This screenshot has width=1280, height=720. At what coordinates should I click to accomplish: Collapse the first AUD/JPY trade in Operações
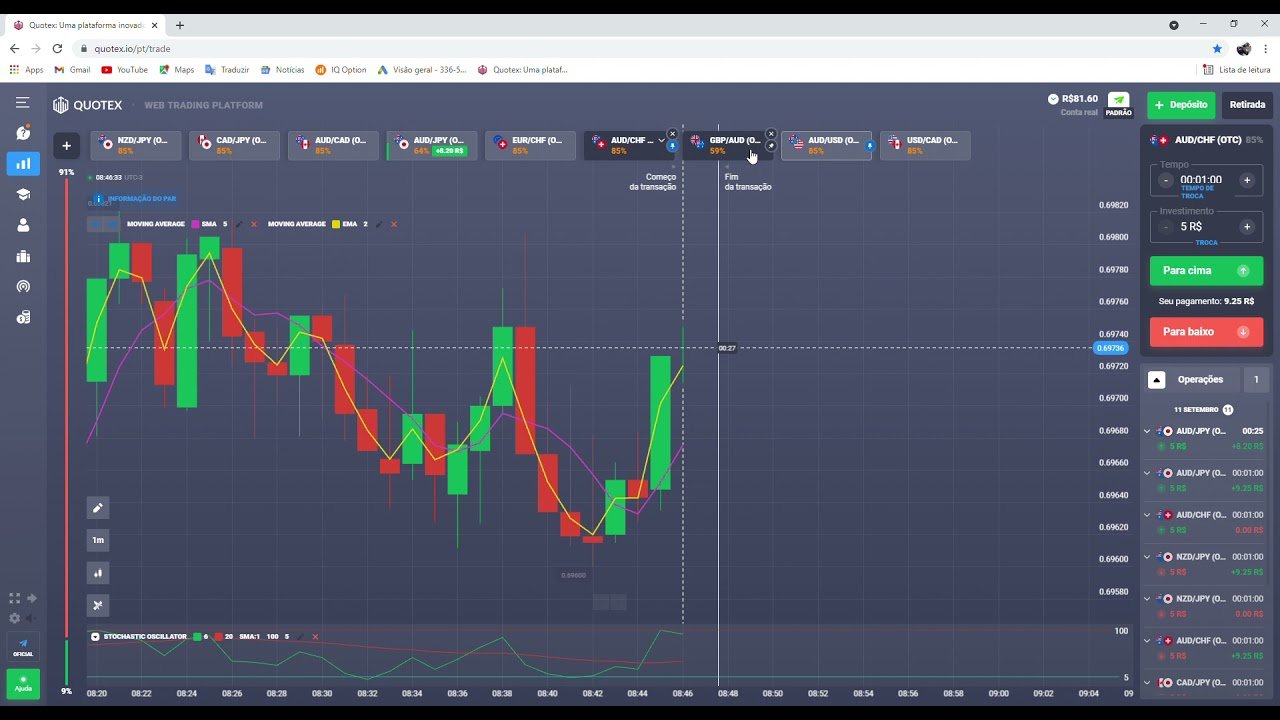point(1146,431)
